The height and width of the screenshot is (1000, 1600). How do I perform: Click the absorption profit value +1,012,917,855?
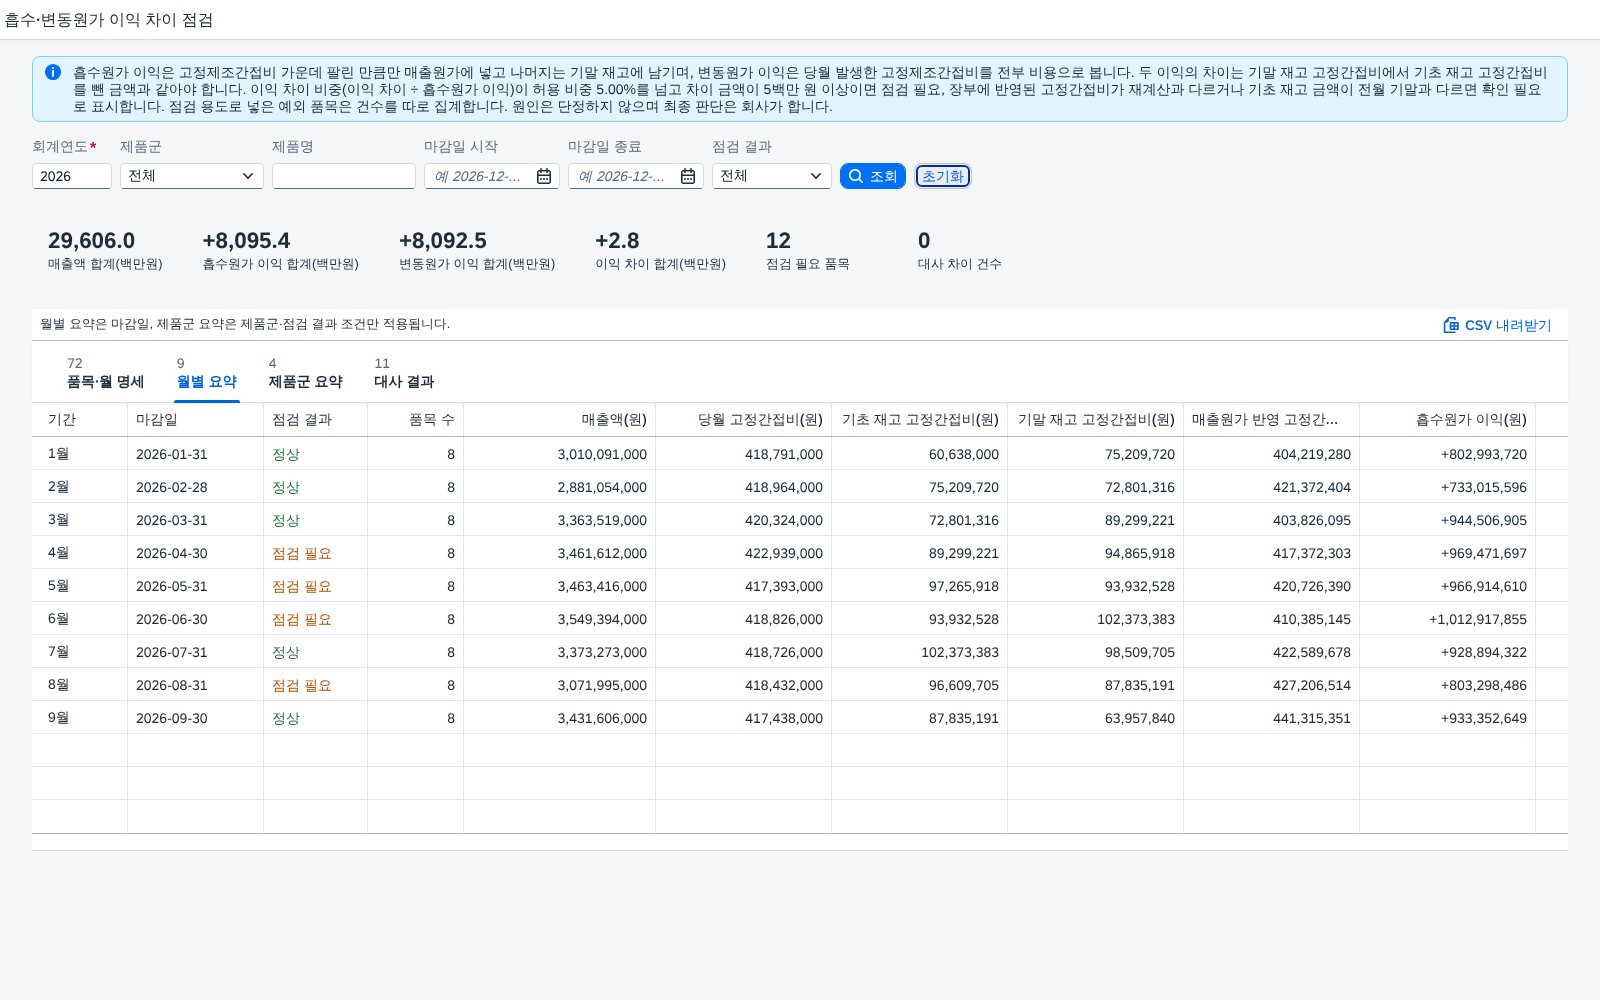coord(1478,619)
